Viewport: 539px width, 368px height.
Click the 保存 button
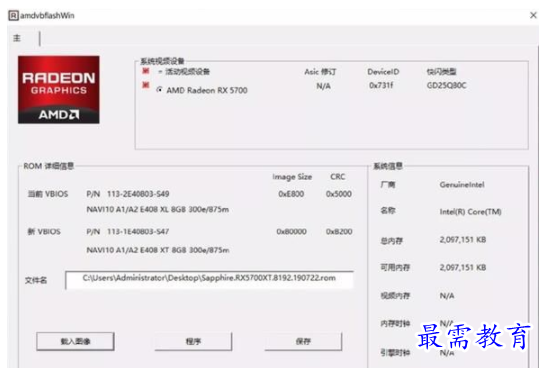coord(303,341)
